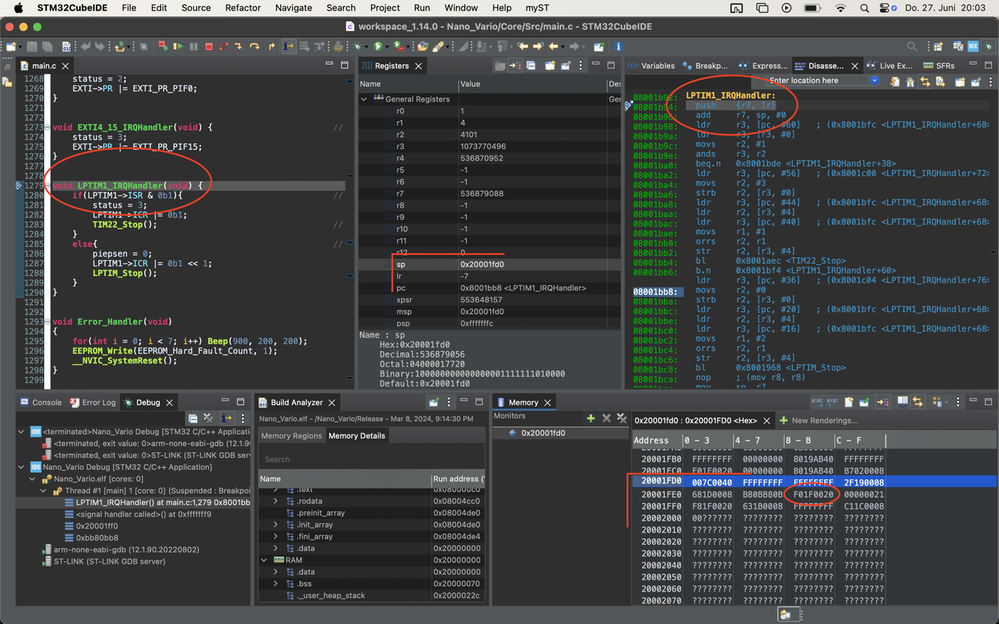Toggle Instruction Stepping Mode
Screen dimensions: 999x624
point(289,46)
